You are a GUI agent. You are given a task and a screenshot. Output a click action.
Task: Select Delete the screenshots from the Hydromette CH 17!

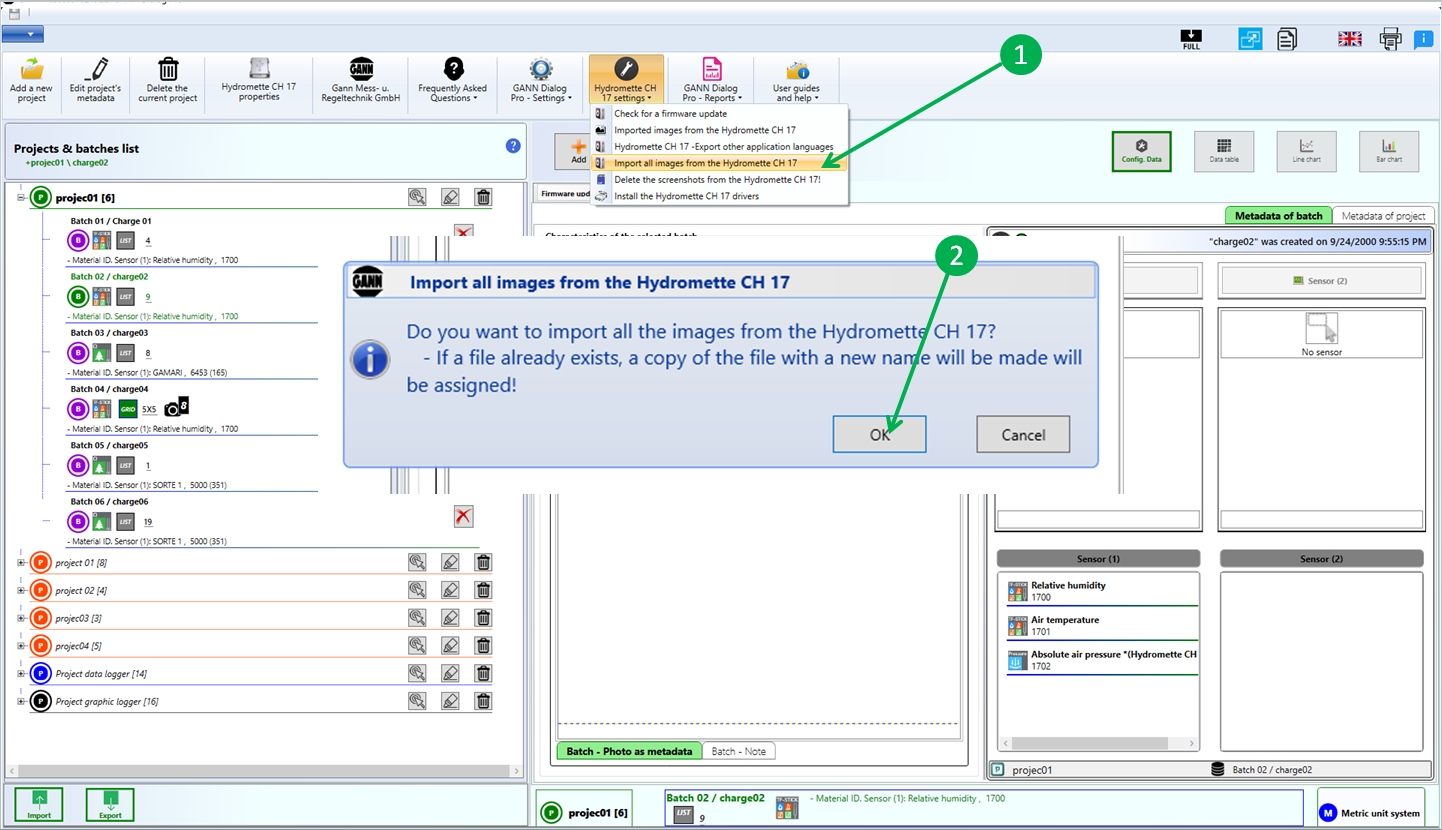720,179
